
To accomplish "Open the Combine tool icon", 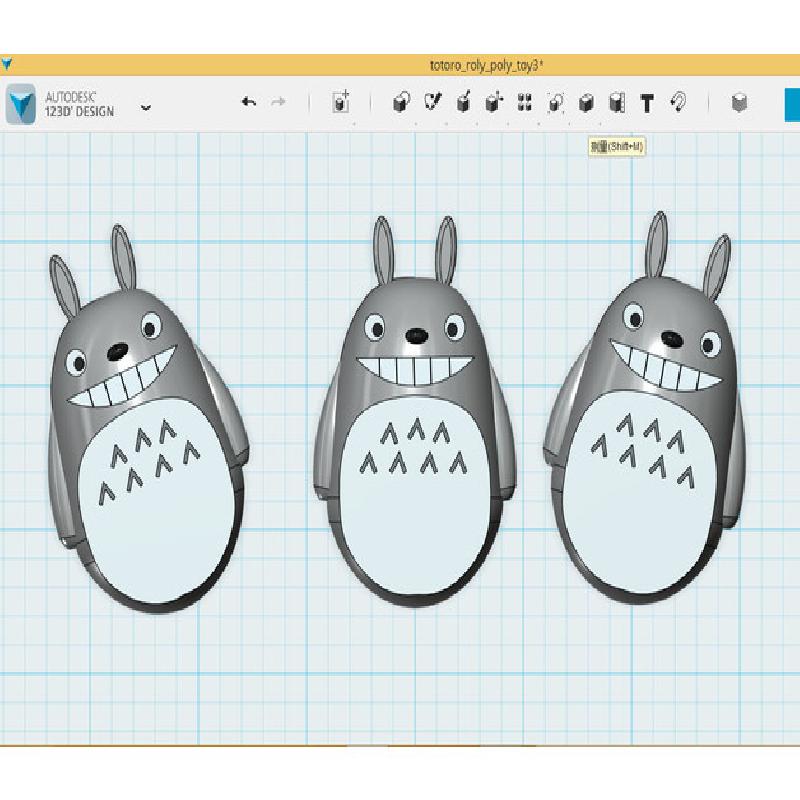I will (x=586, y=103).
